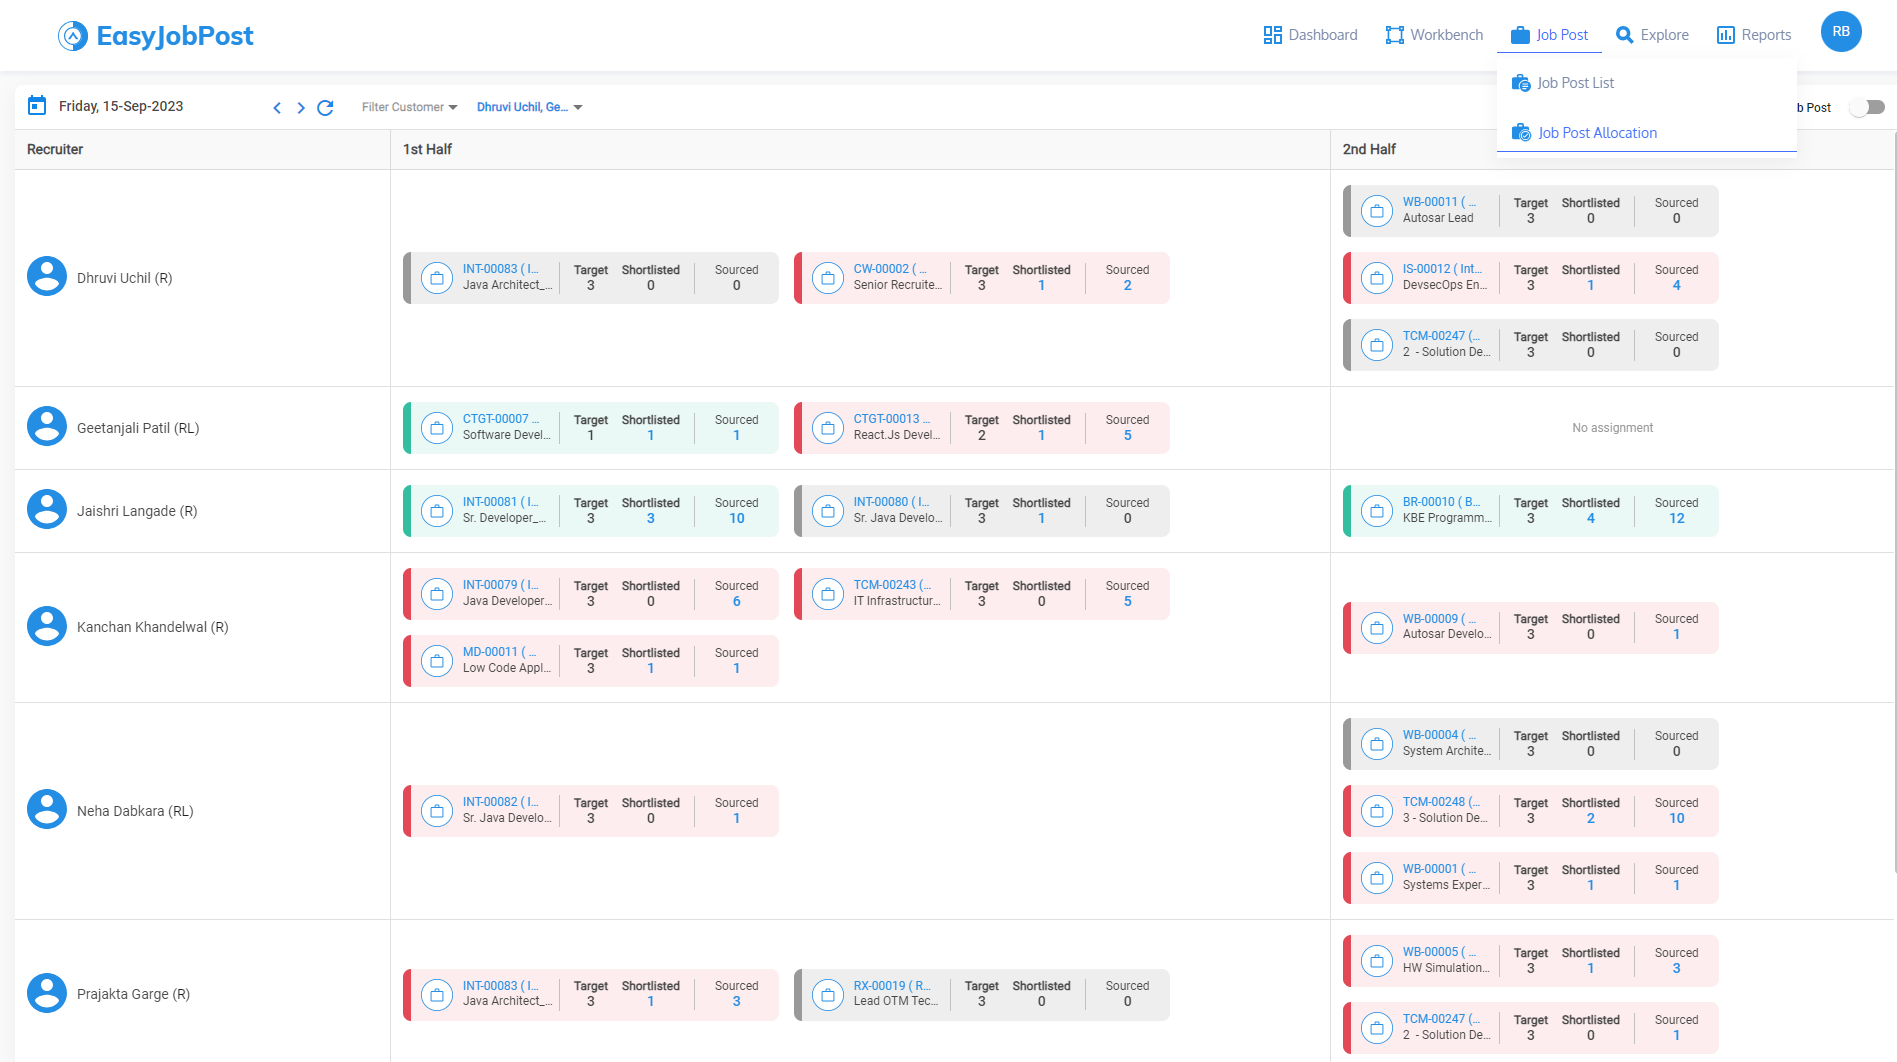Open the Dhruvi Uchil recruiter filter dropdown

pos(529,107)
